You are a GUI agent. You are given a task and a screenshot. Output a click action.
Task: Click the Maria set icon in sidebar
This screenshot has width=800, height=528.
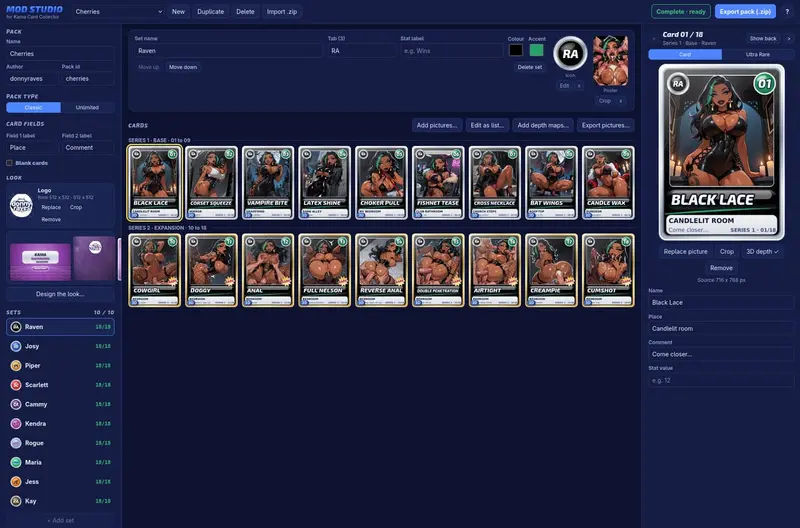(x=16, y=463)
